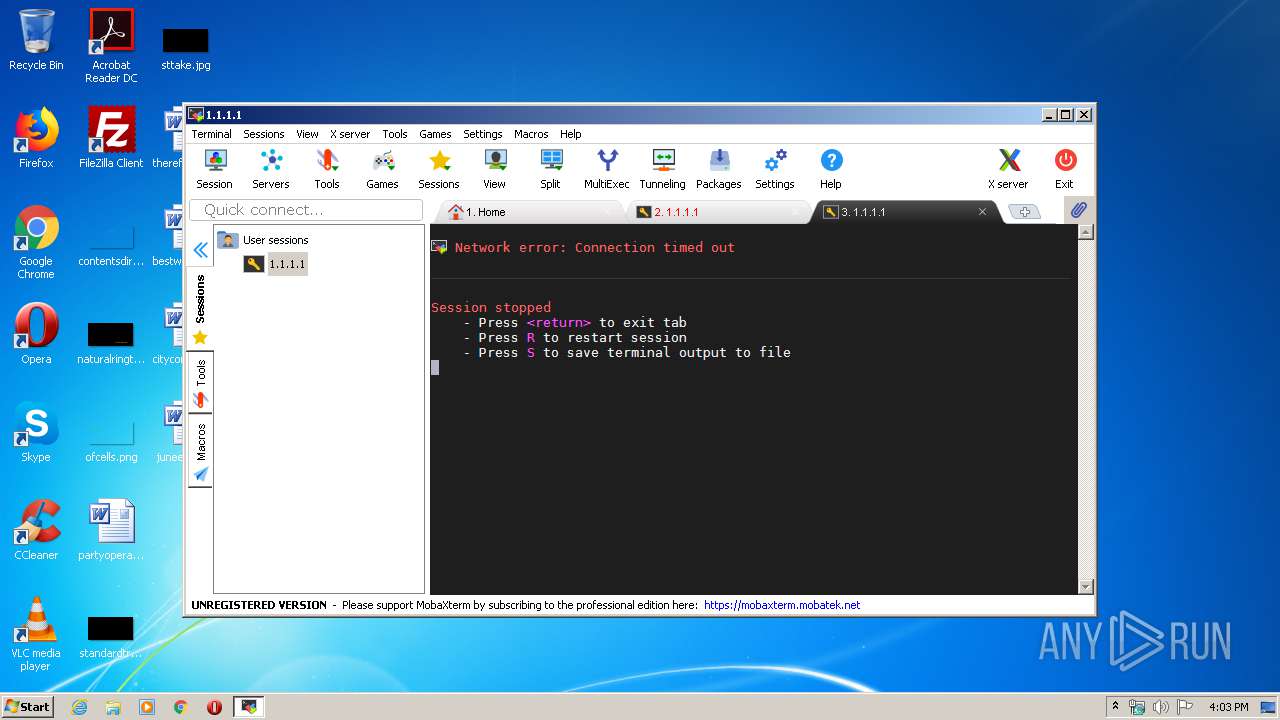Screen dimensions: 1280x720
Task: Open VLC media player desktop icon
Action: (36, 634)
